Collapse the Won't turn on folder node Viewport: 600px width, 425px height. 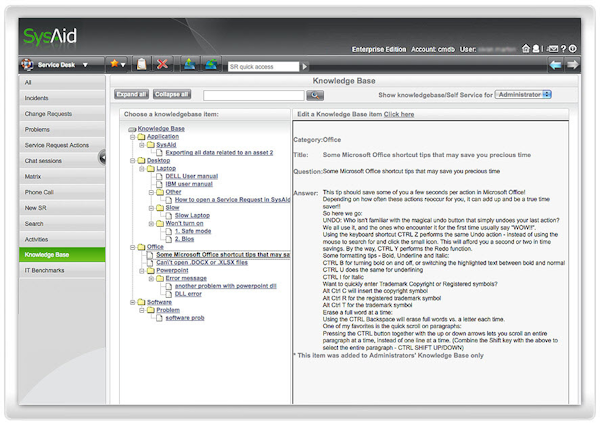point(151,224)
